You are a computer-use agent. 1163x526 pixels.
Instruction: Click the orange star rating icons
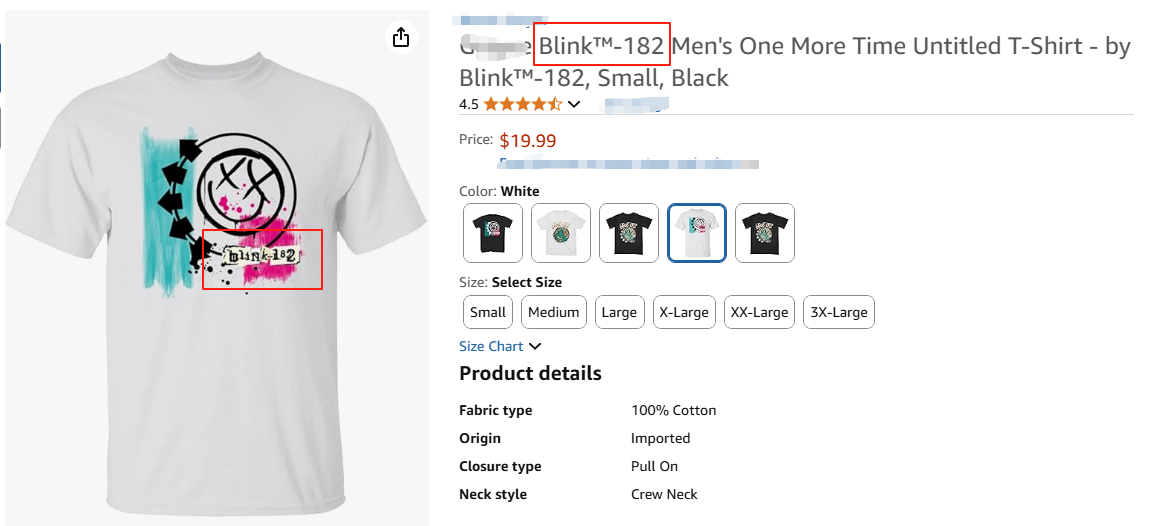coord(522,104)
